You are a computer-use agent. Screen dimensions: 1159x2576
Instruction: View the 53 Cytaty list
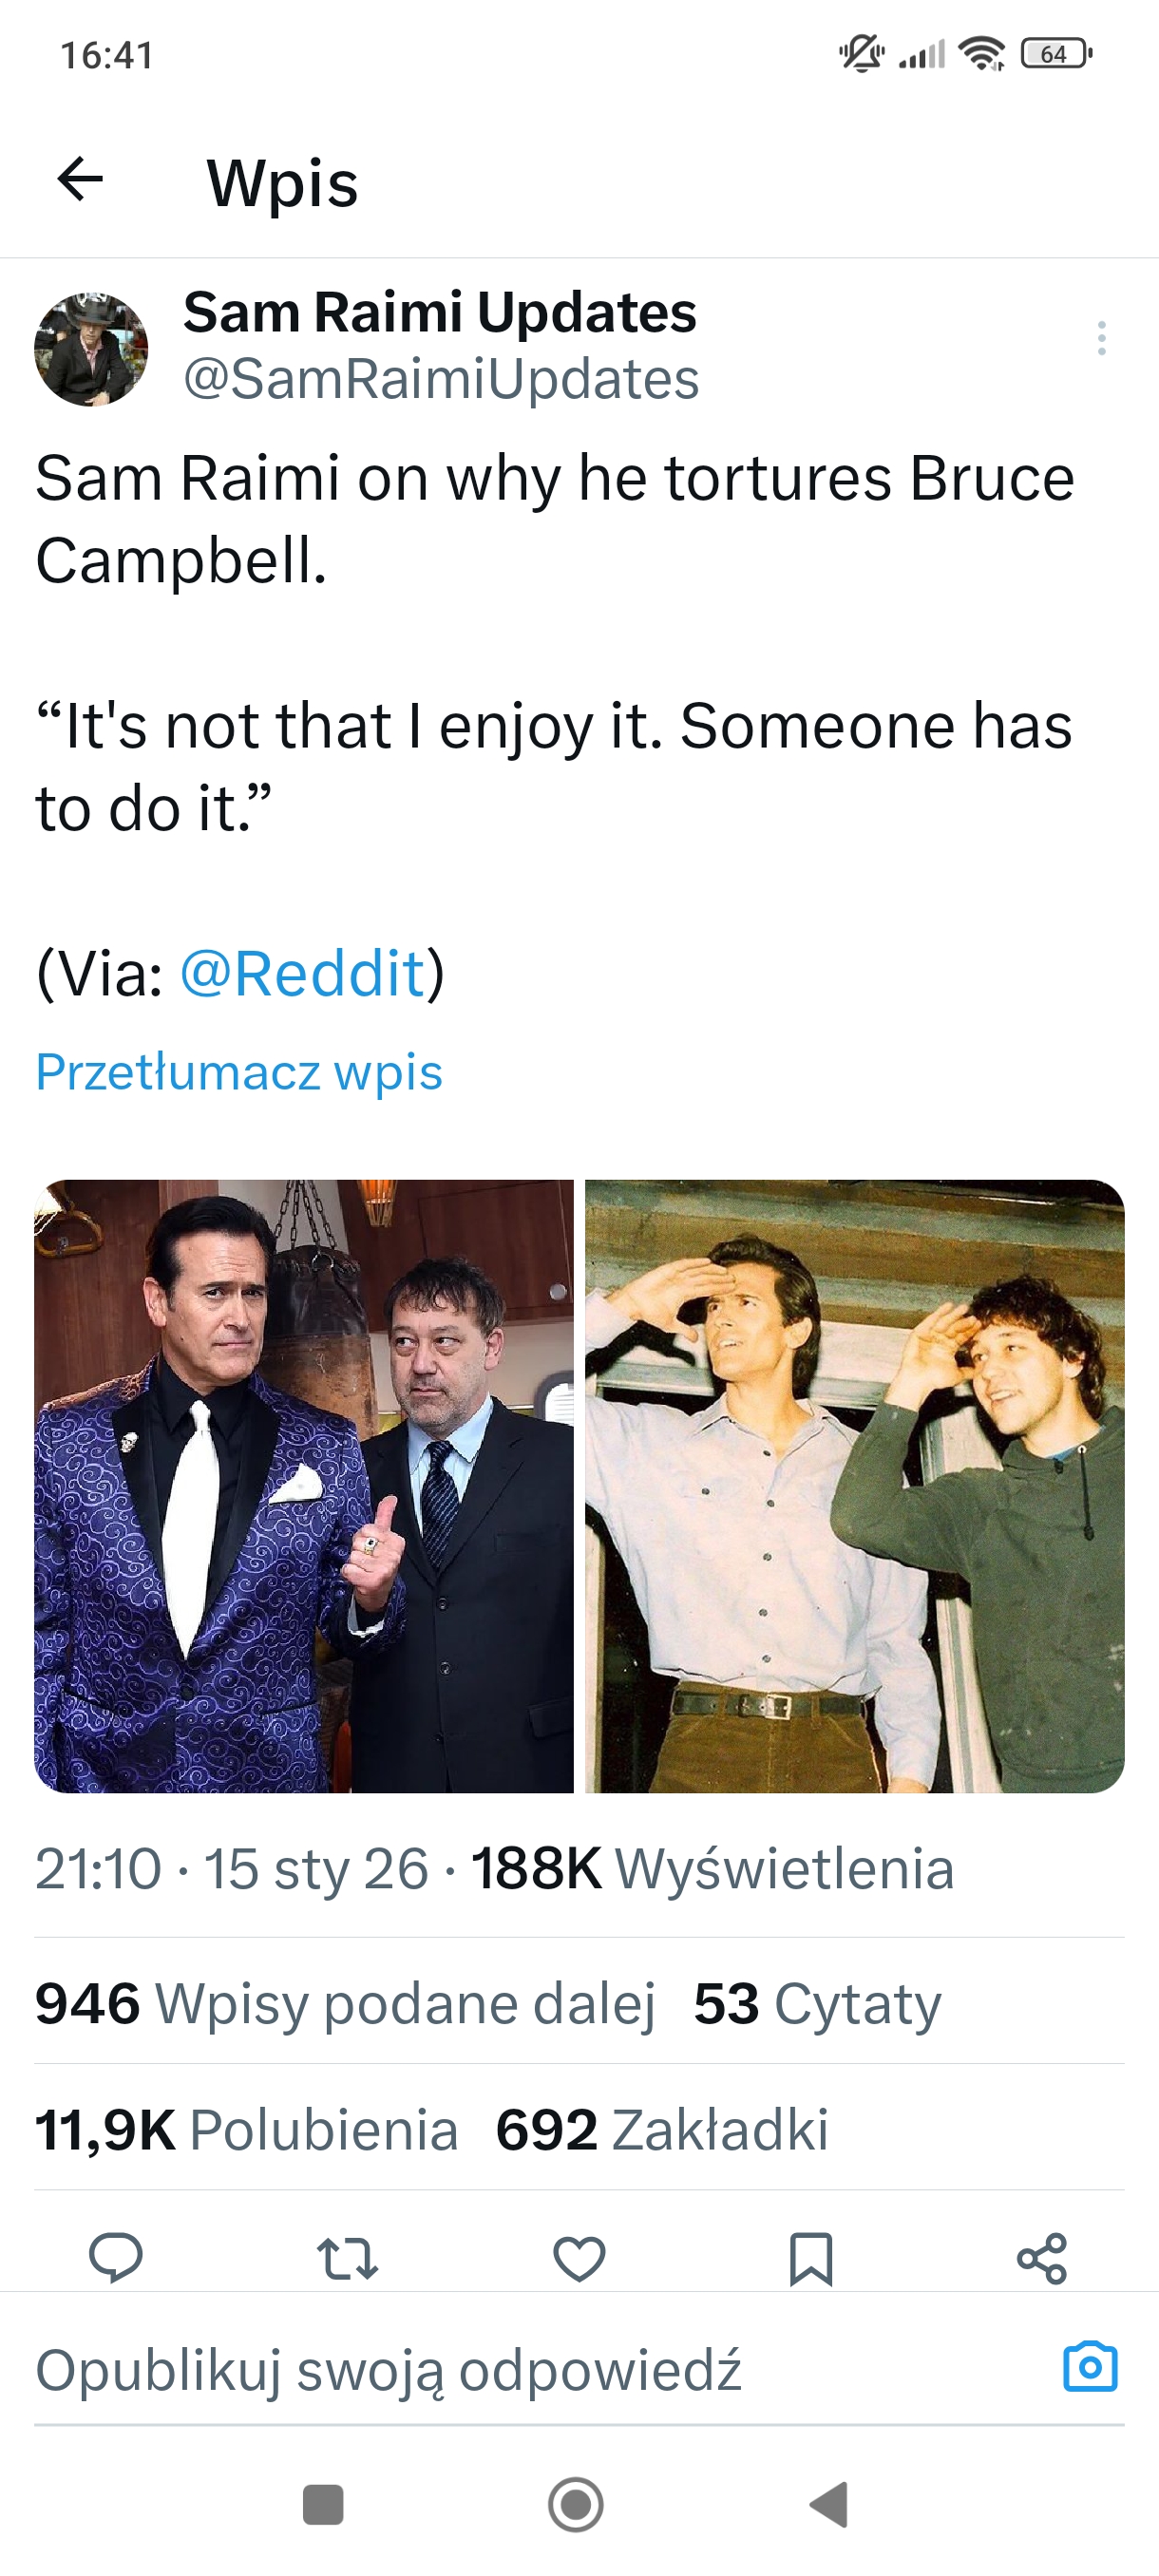coord(817,2003)
